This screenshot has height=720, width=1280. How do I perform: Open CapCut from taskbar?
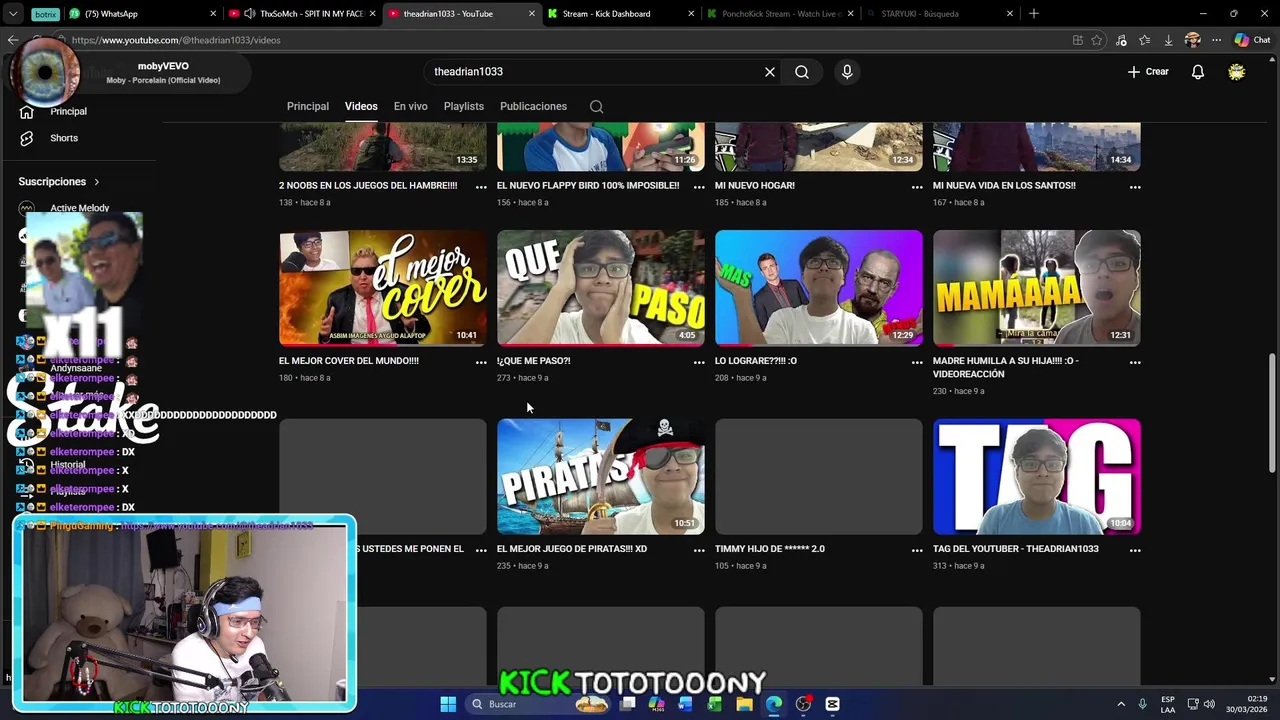click(x=832, y=704)
